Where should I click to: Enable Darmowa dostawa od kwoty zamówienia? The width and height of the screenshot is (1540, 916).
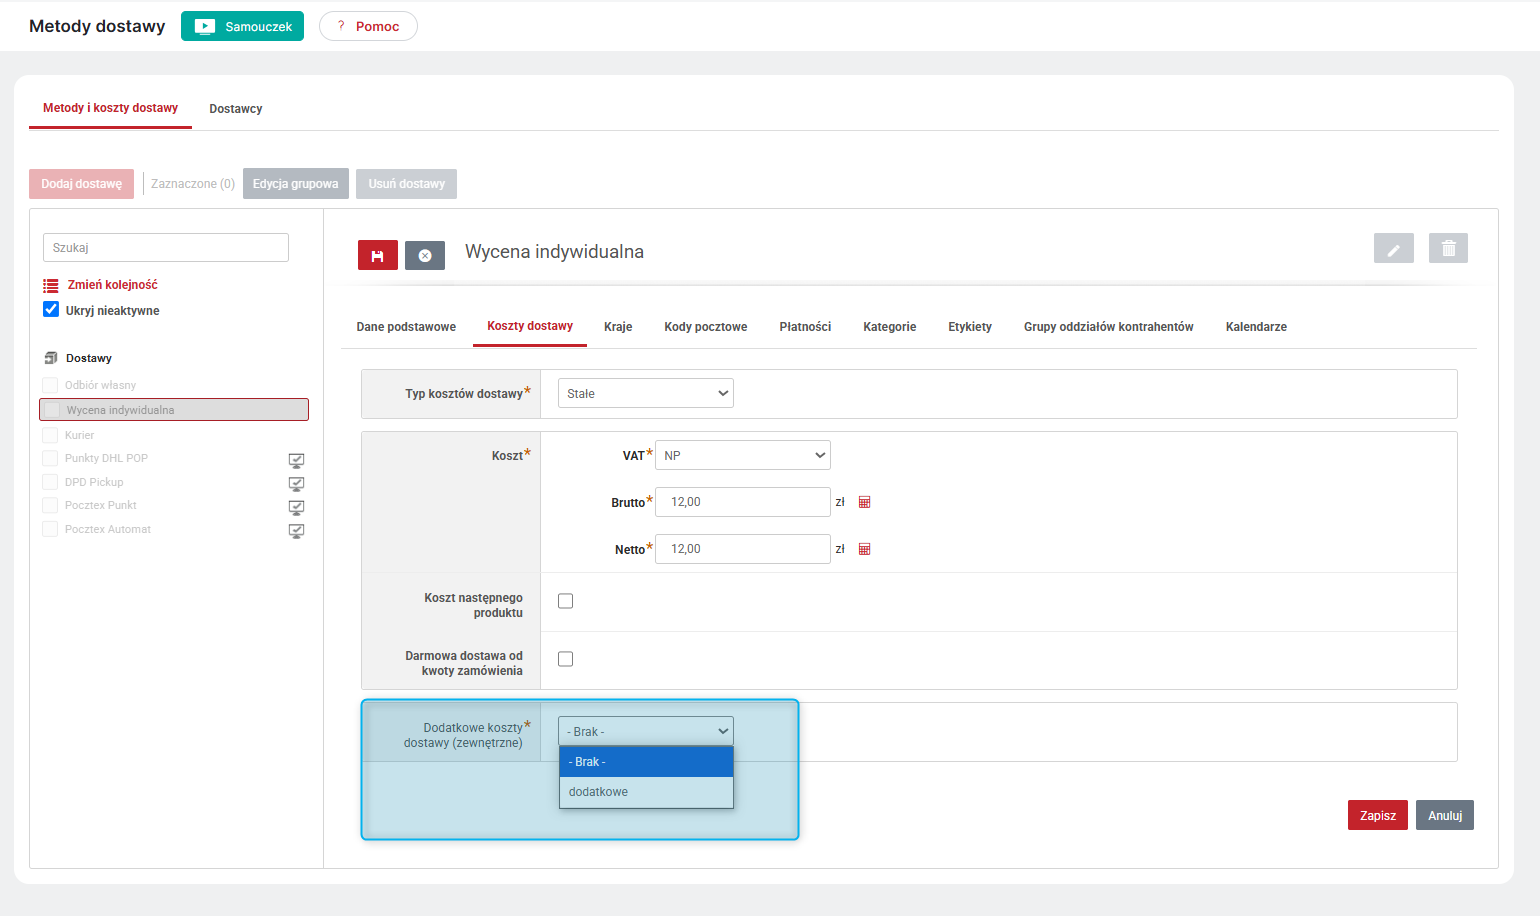click(566, 659)
